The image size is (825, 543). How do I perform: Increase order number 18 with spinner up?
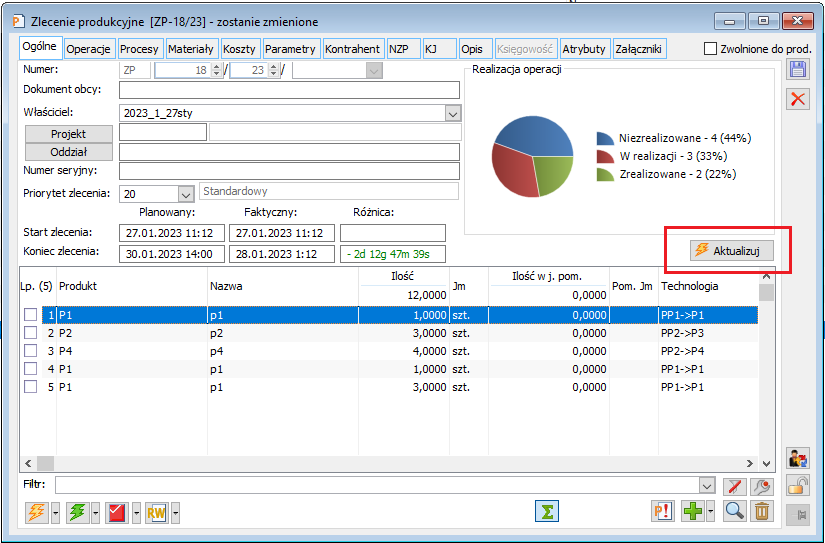[216, 66]
